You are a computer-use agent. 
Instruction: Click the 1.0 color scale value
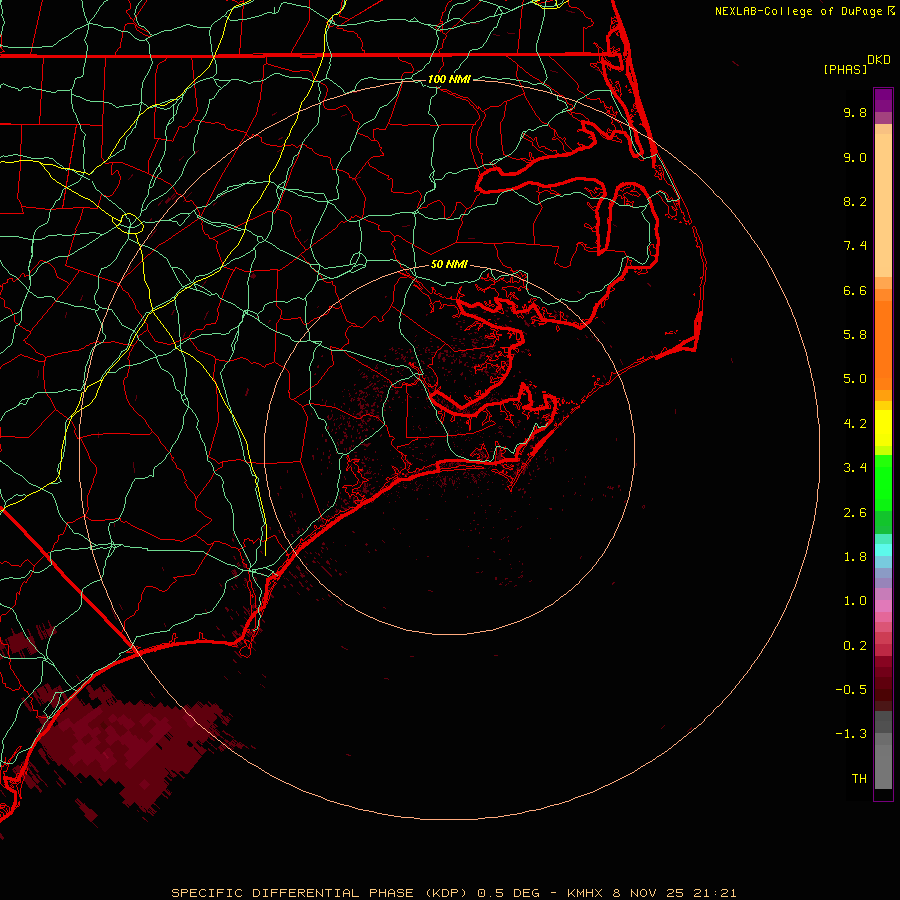pos(855,601)
